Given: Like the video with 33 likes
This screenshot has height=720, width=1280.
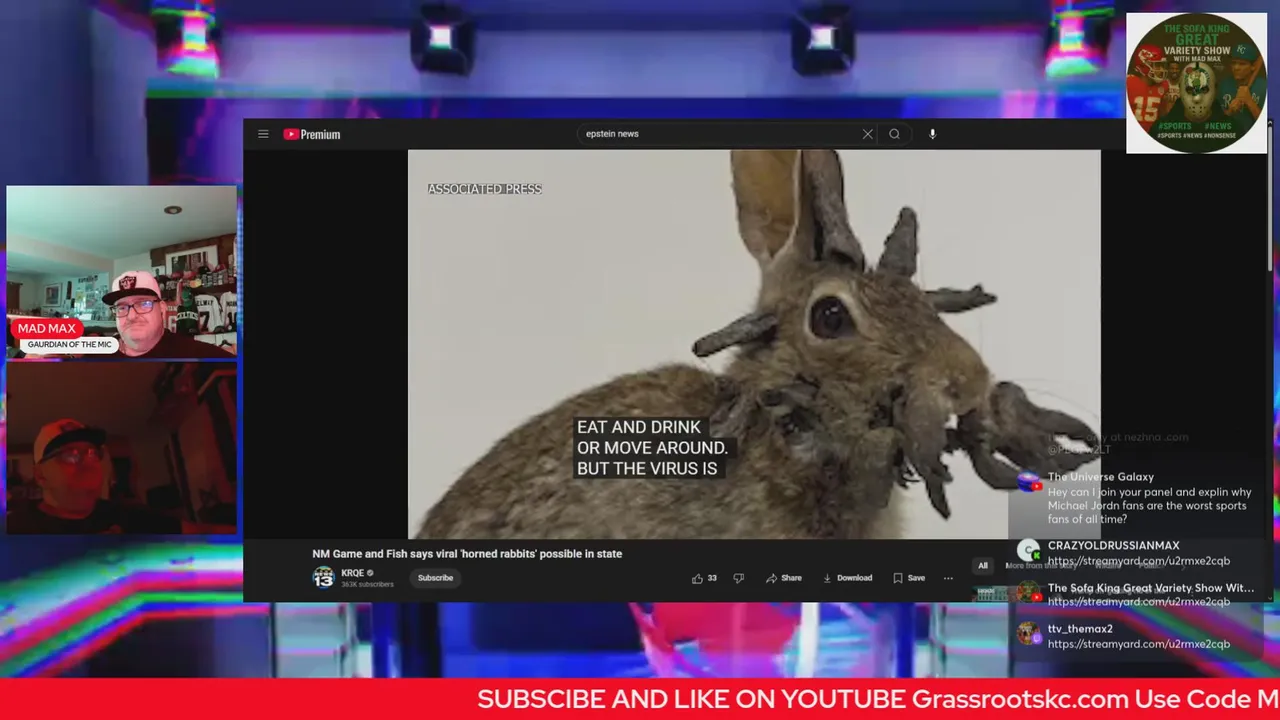Looking at the screenshot, I should point(704,578).
